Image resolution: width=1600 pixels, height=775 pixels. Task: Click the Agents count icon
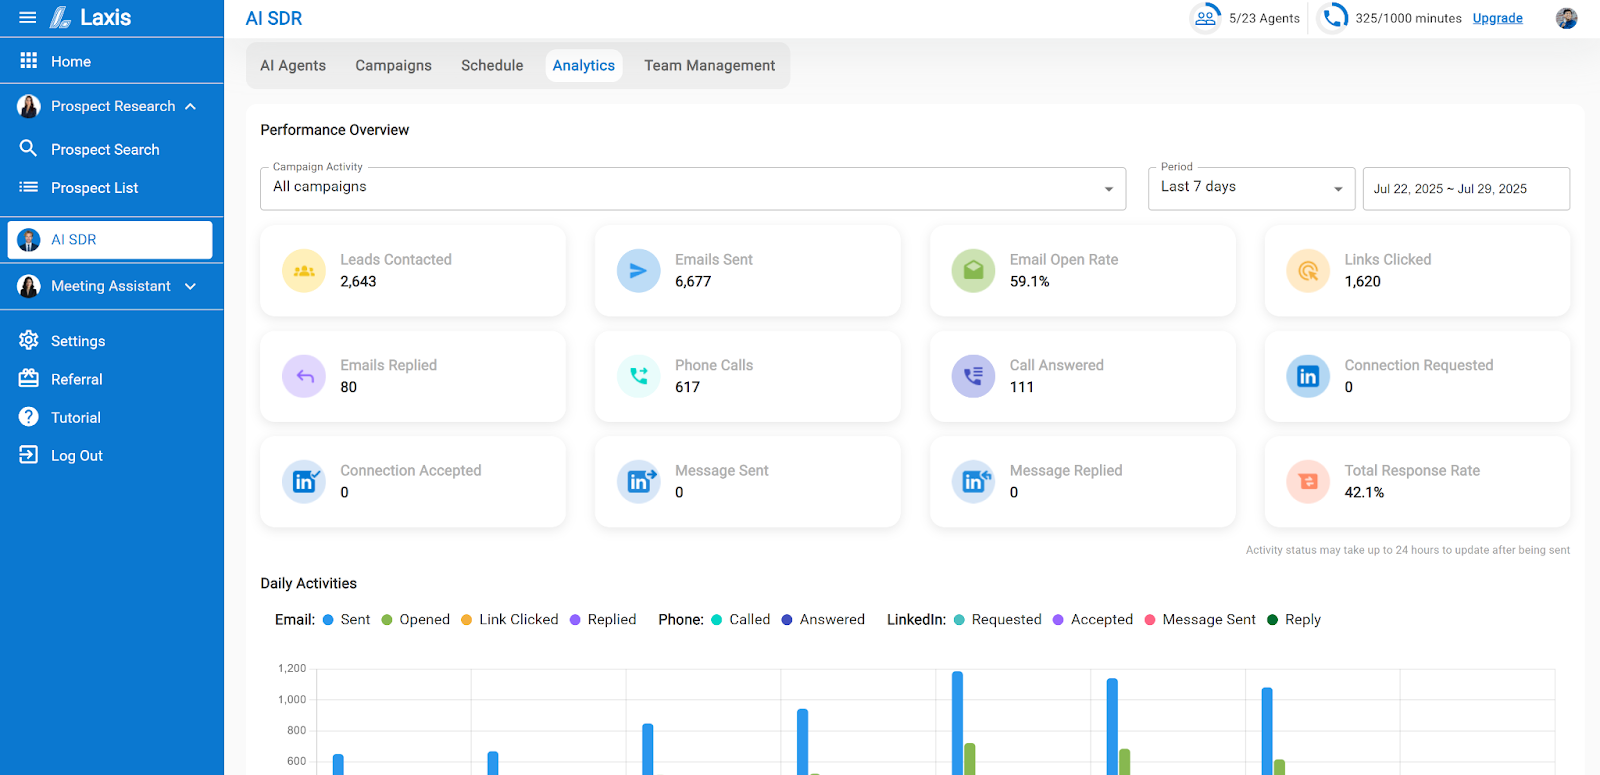coord(1205,18)
